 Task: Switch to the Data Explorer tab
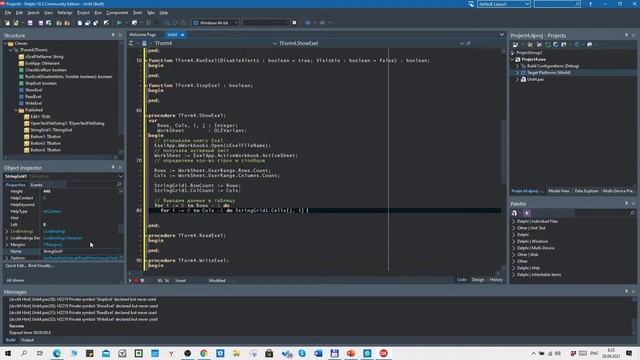tap(586, 191)
